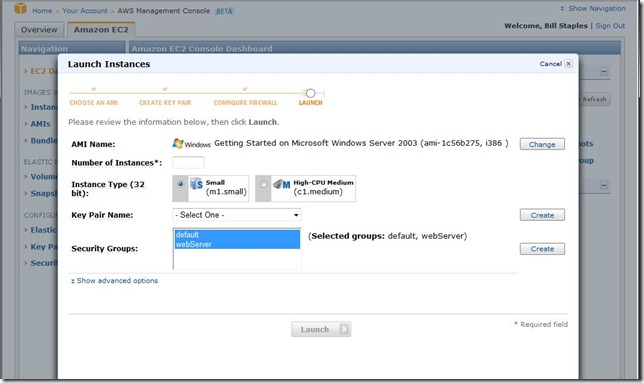
Task: Switch to the Amazon EC2 tab
Action: (x=101, y=30)
